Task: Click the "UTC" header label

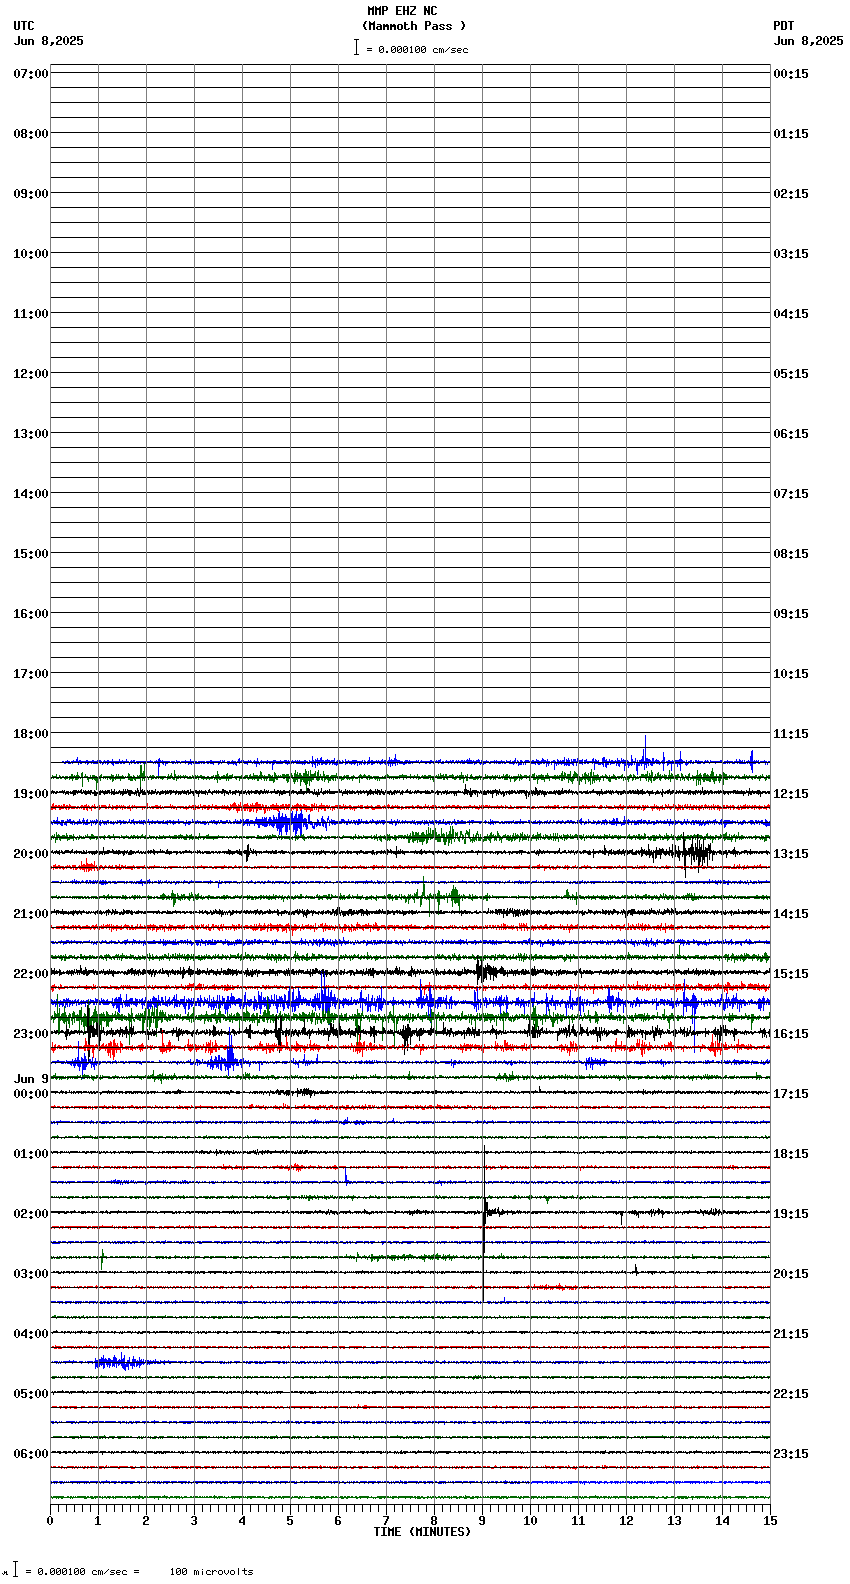Action: [24, 26]
